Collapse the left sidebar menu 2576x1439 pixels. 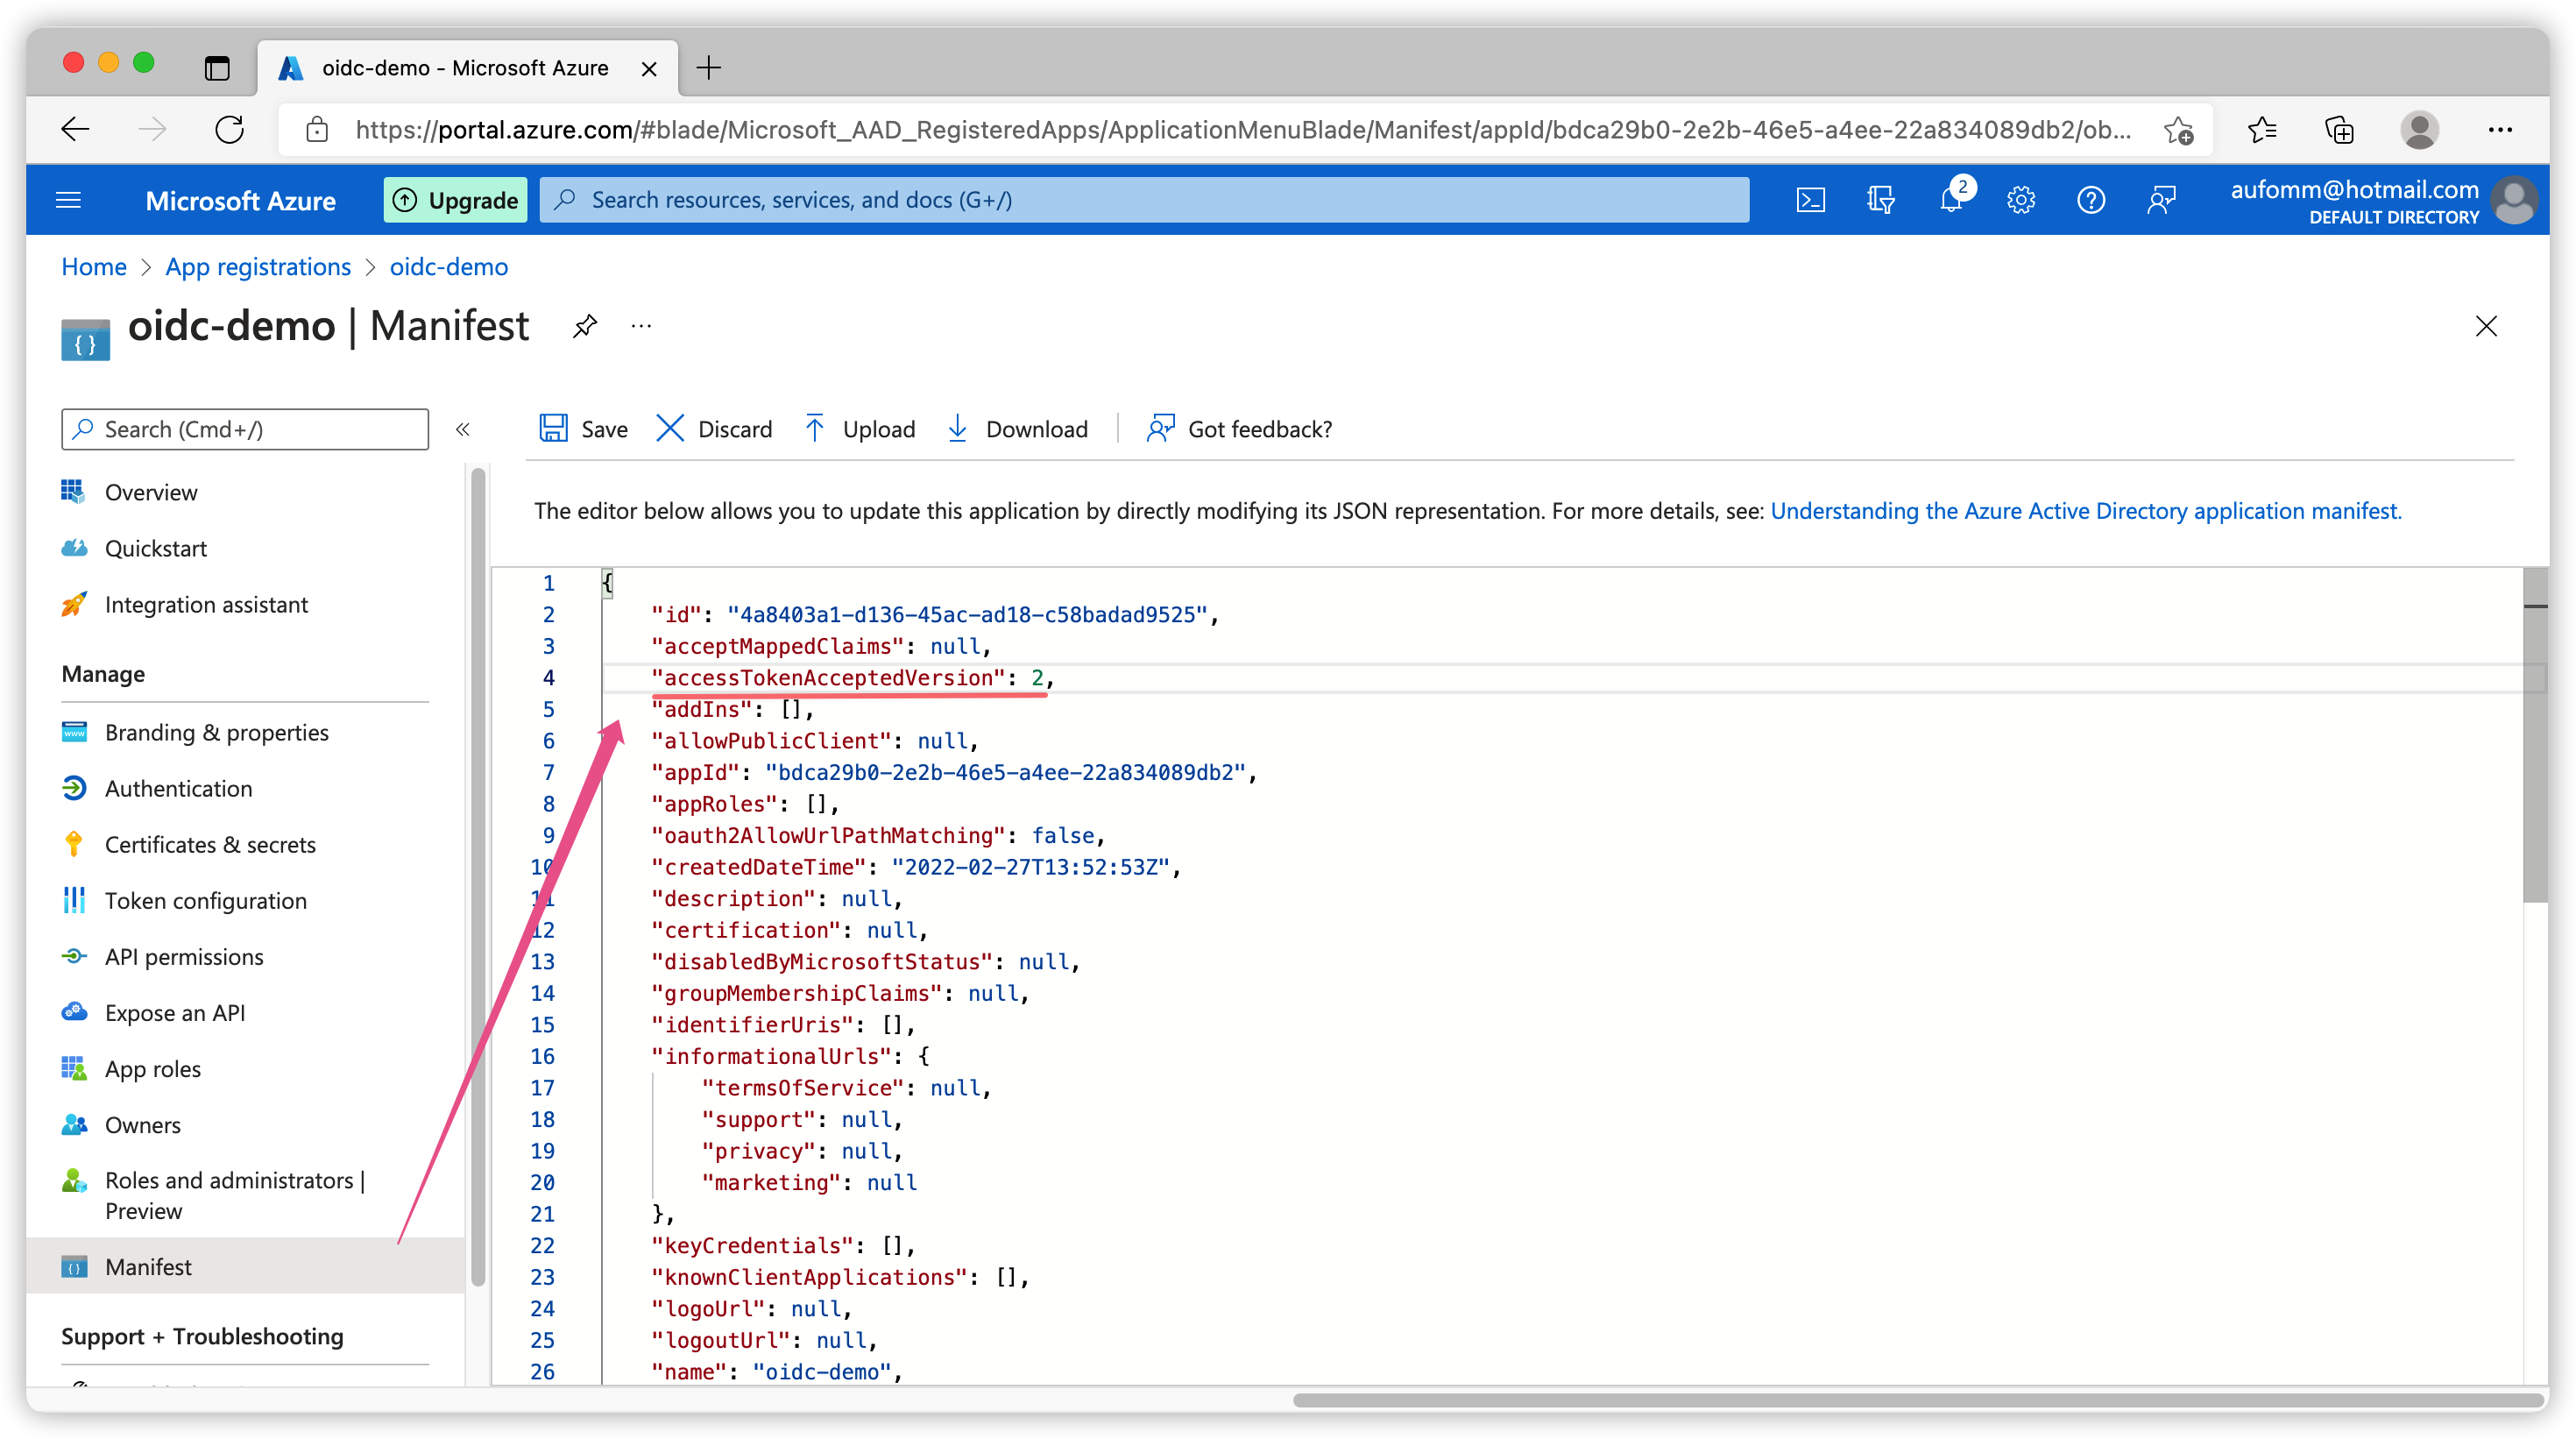(462, 429)
